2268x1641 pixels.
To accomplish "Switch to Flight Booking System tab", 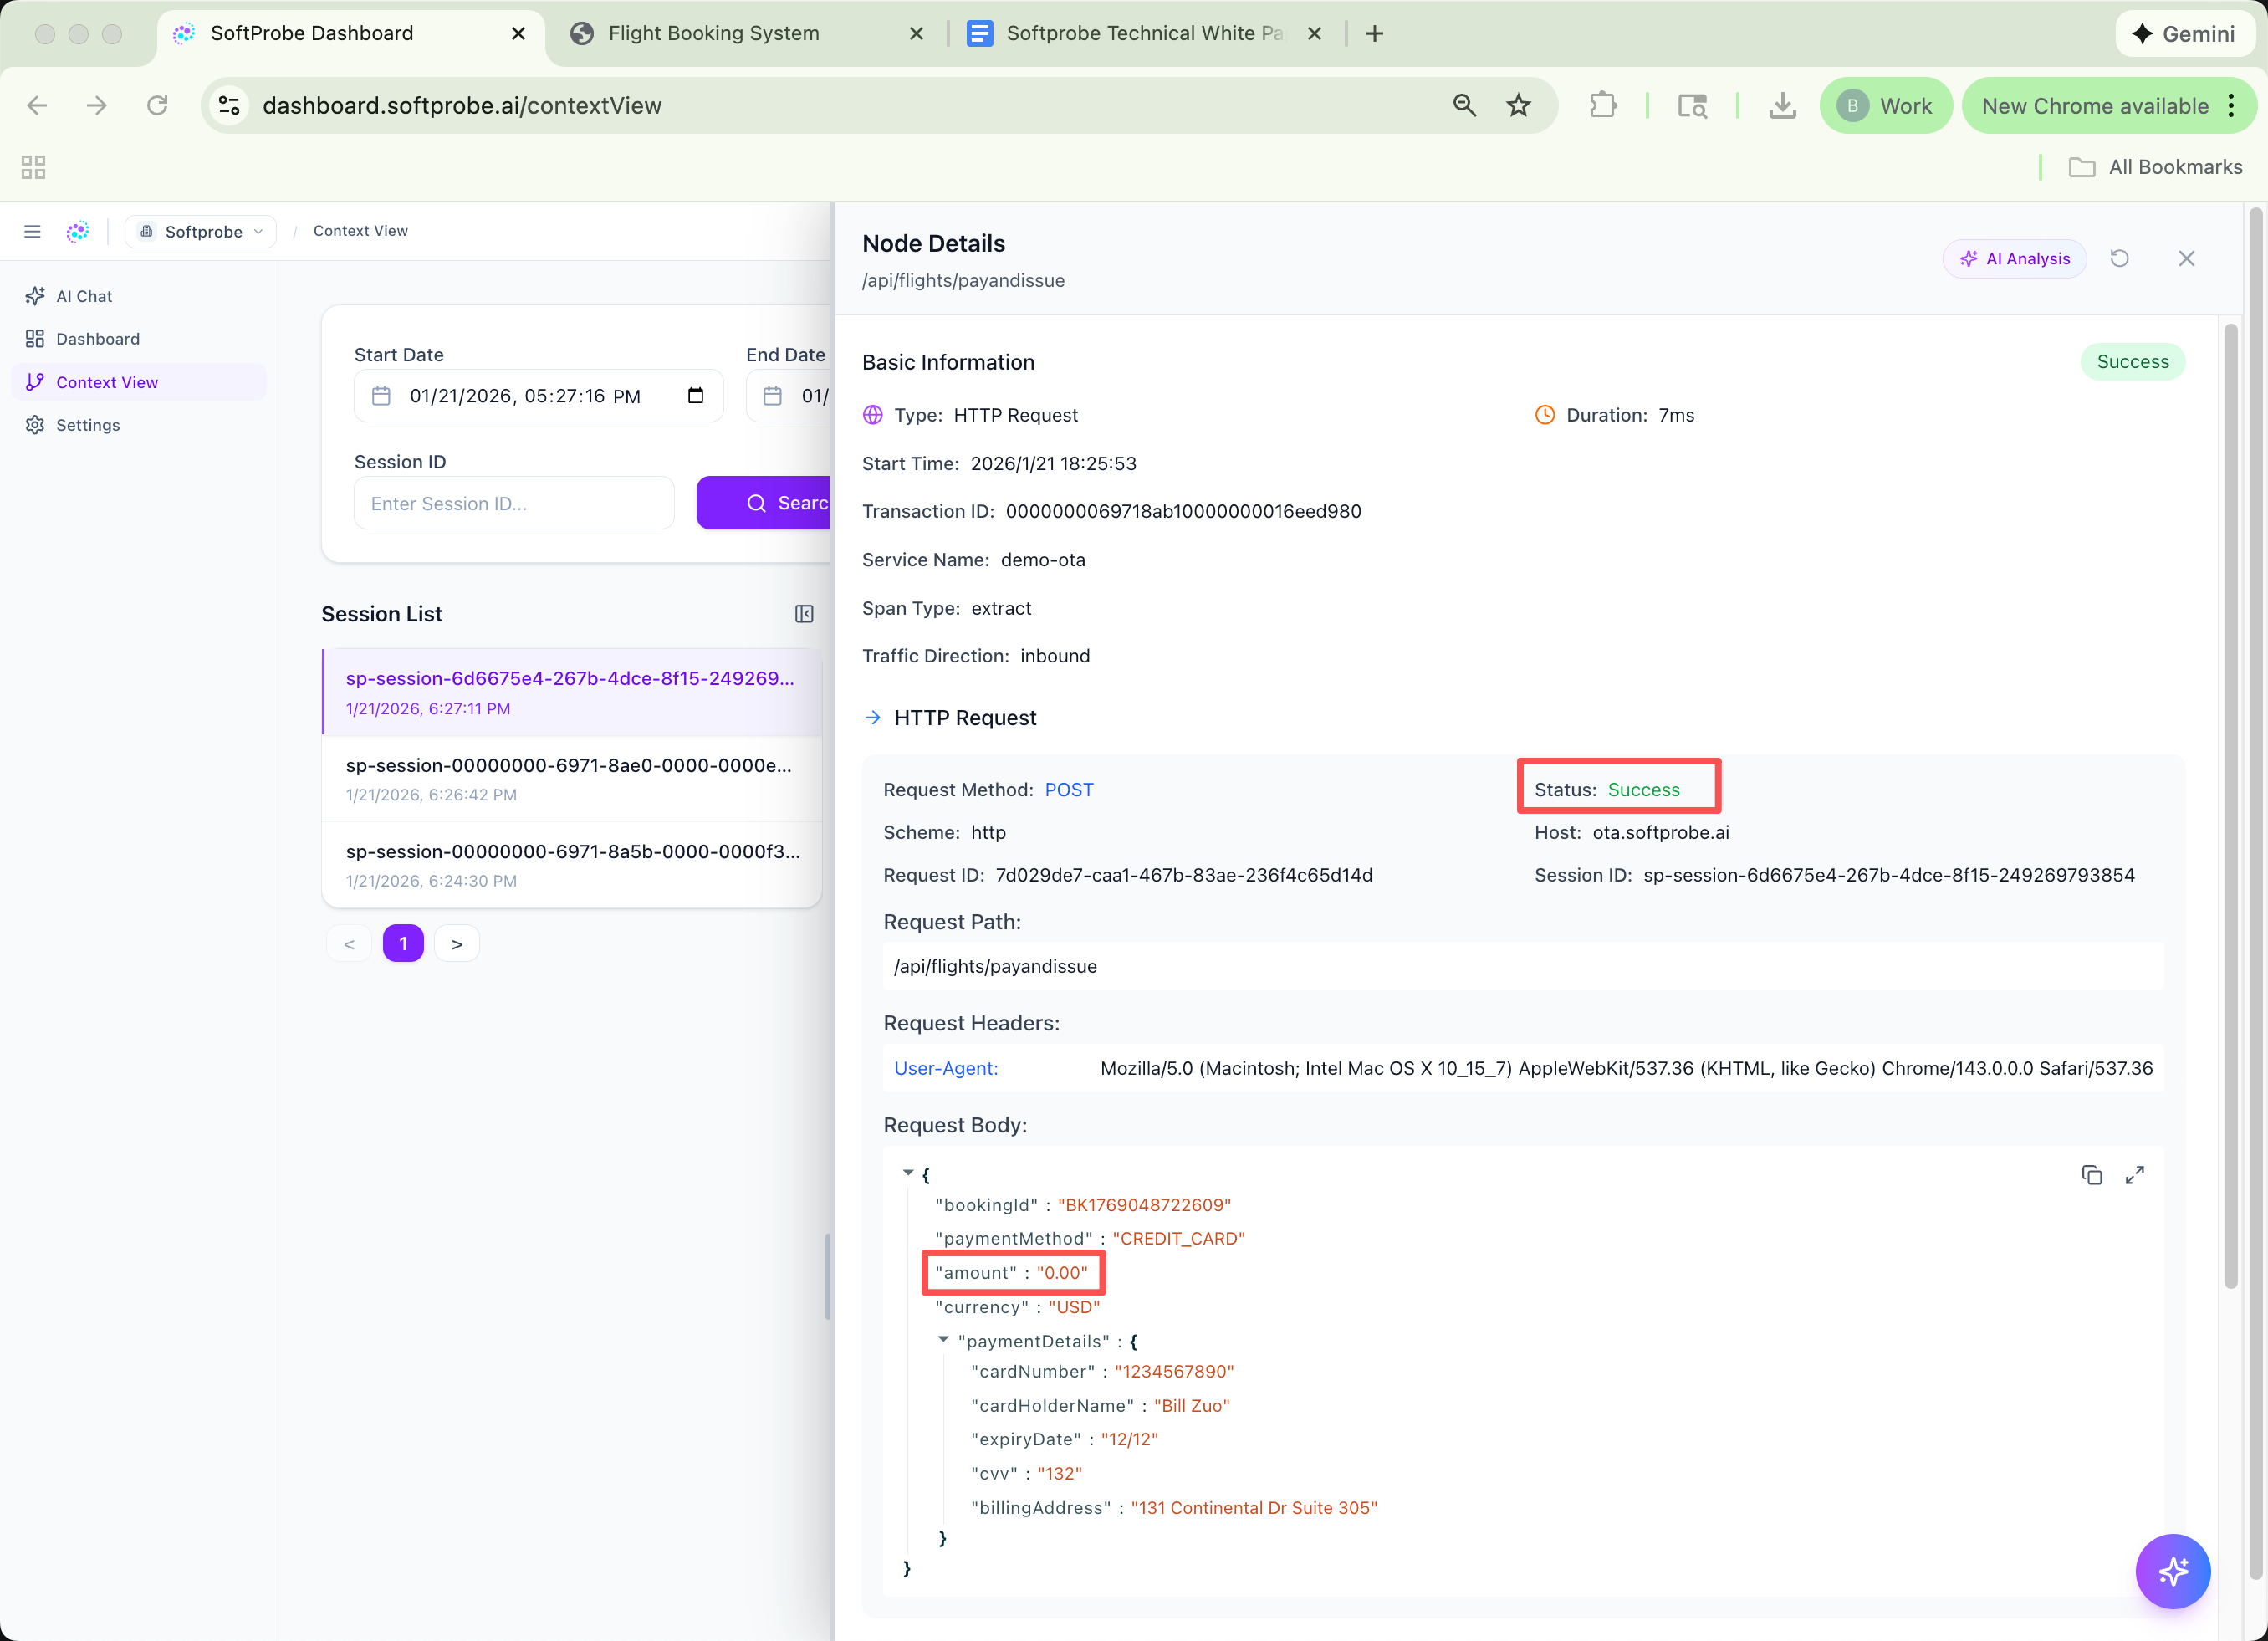I will pos(714,33).
